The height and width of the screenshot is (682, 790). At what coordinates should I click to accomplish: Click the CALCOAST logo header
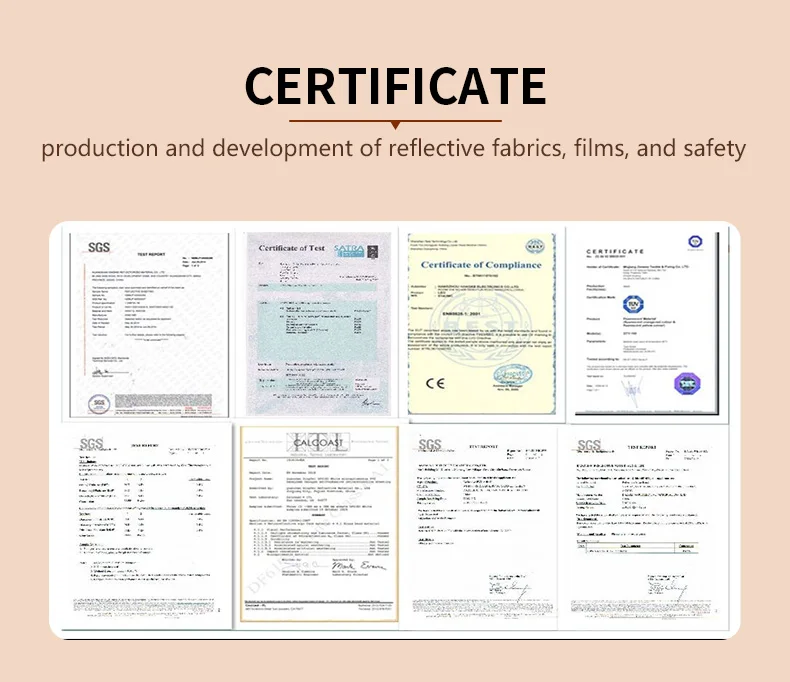(x=318, y=443)
